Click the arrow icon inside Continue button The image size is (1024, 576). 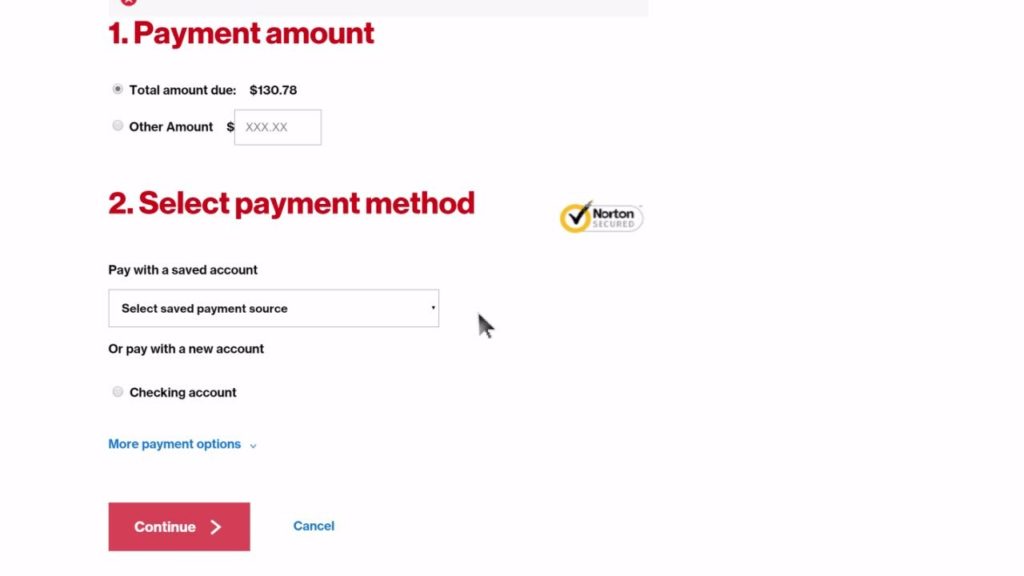coord(216,527)
